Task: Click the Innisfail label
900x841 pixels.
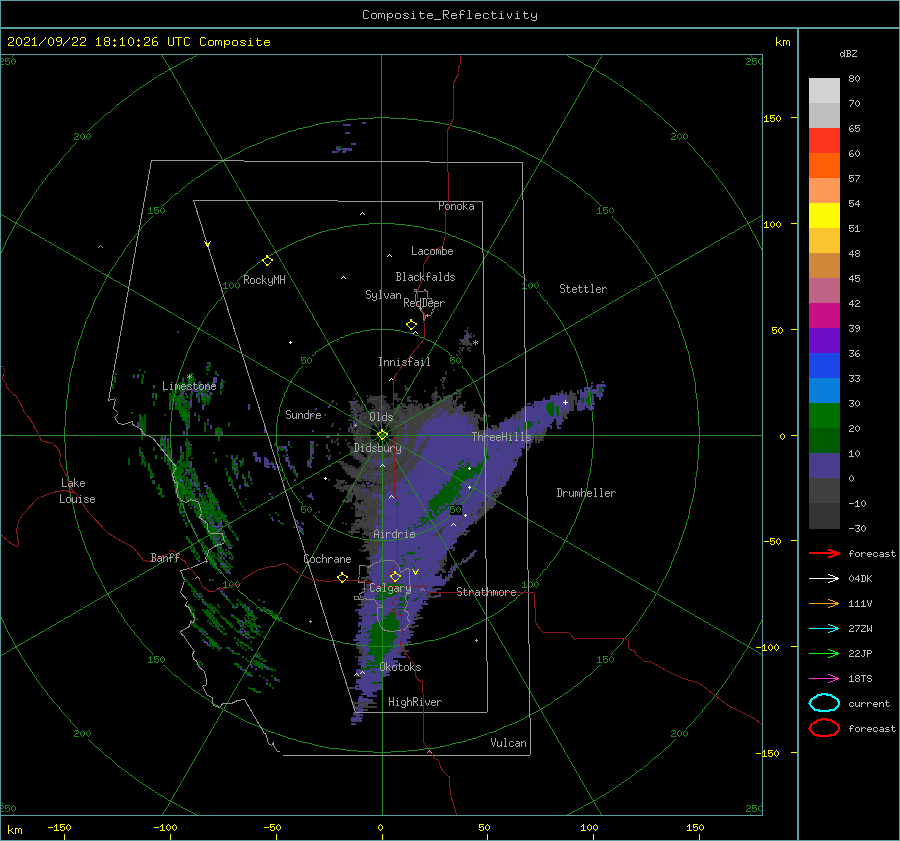Action: click(x=404, y=362)
